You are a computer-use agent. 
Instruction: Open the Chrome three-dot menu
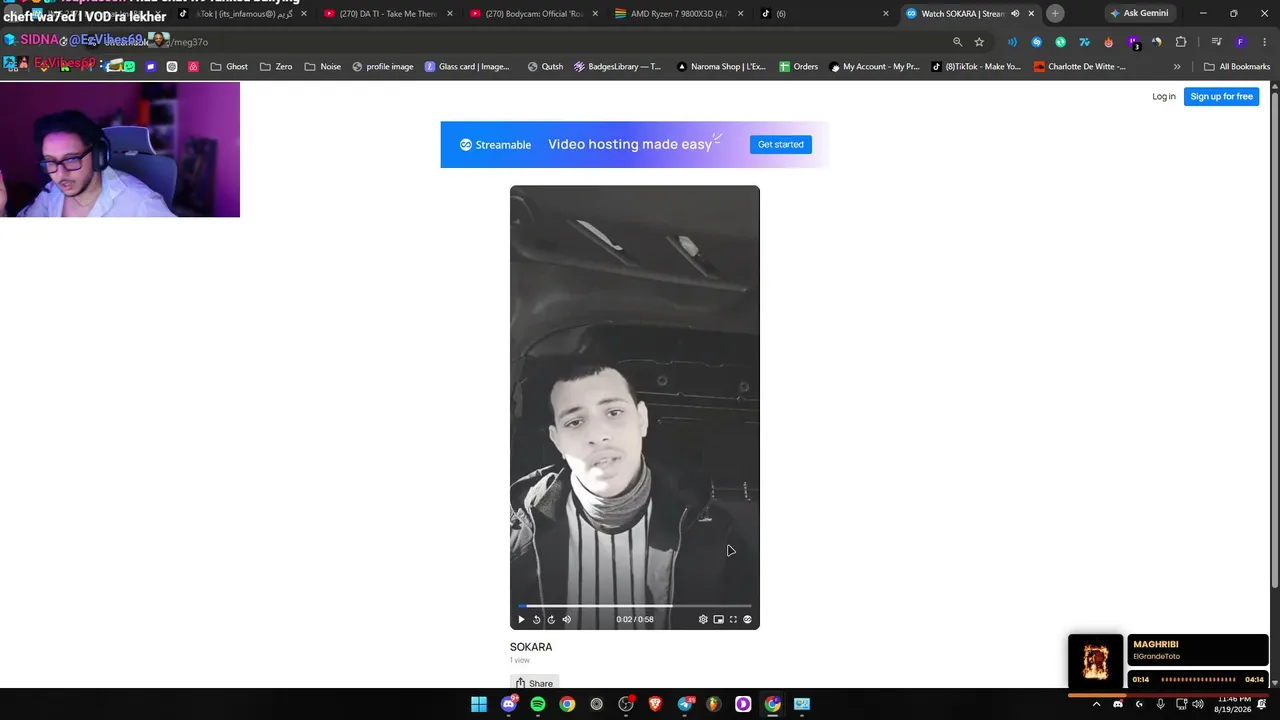[1263, 42]
